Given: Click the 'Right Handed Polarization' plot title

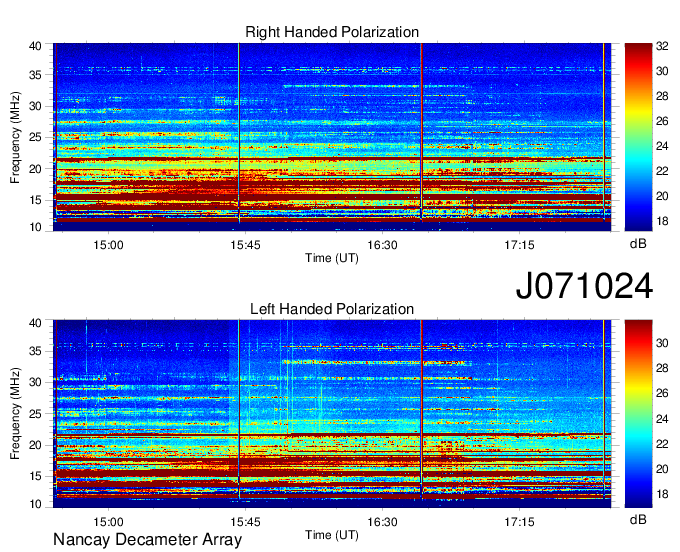Looking at the screenshot, I should tap(332, 32).
